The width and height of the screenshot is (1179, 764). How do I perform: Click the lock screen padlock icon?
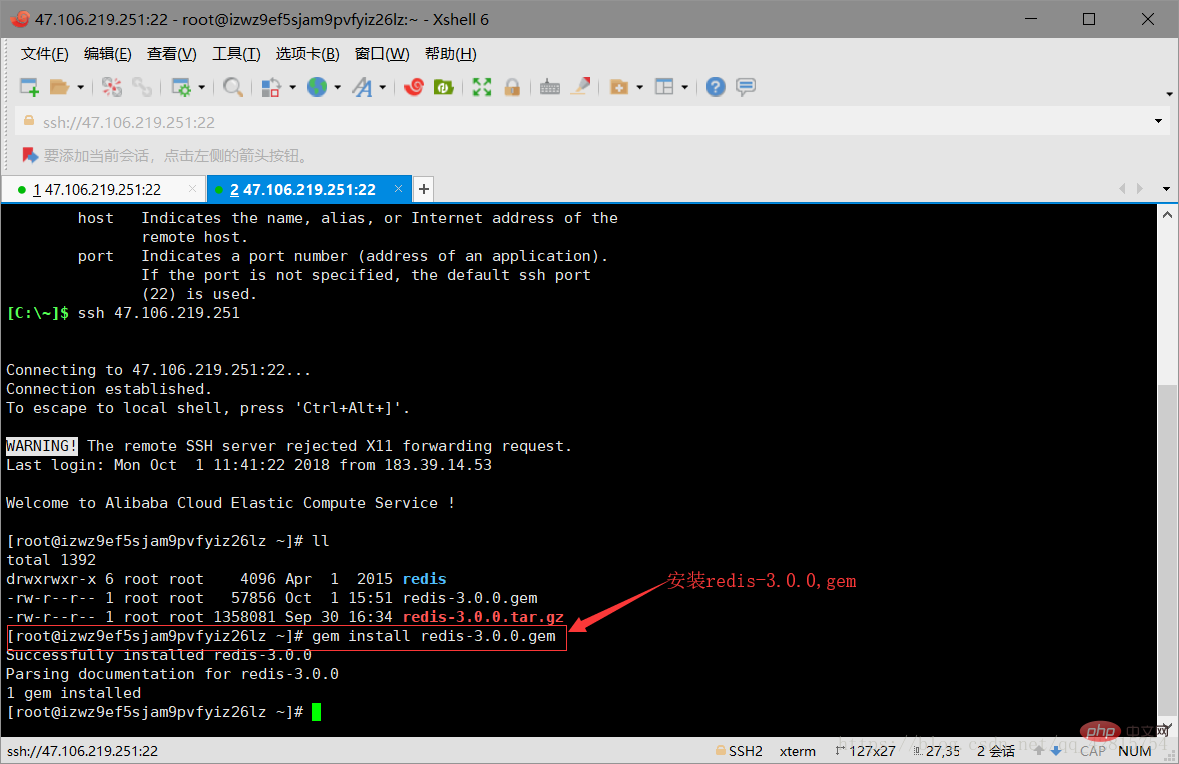point(513,87)
